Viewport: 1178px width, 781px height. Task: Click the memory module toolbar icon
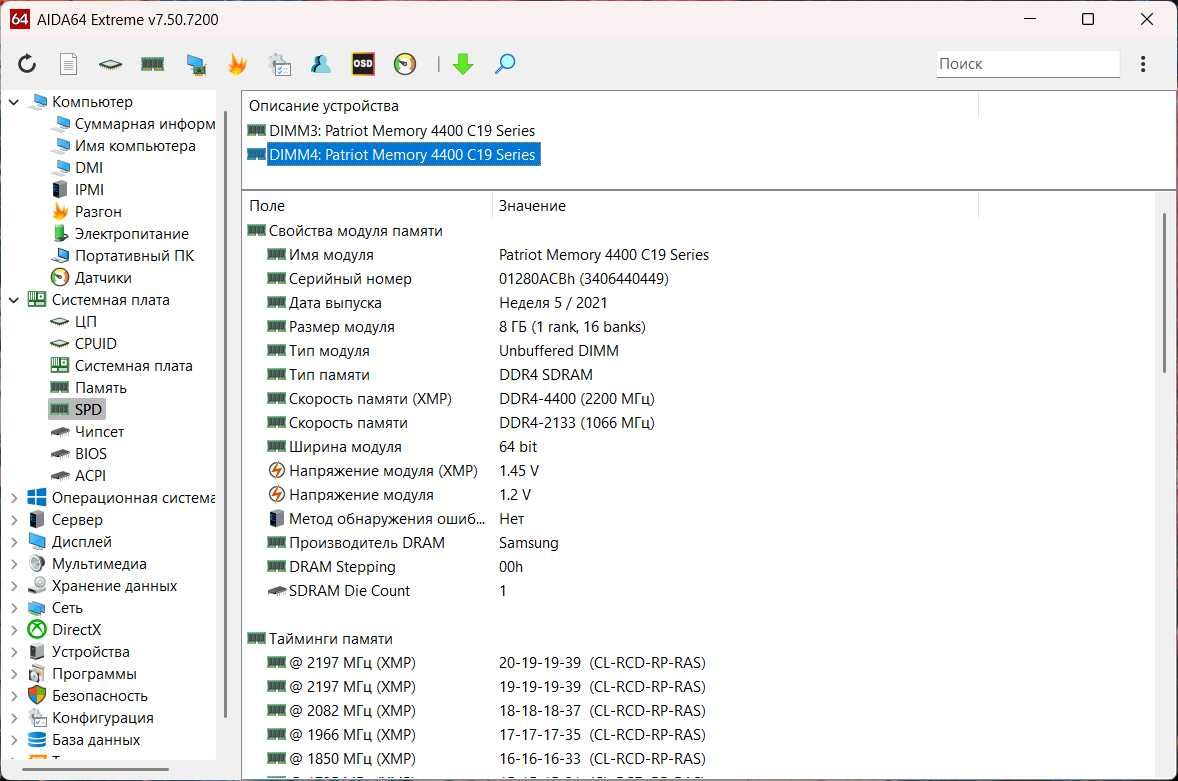(153, 65)
